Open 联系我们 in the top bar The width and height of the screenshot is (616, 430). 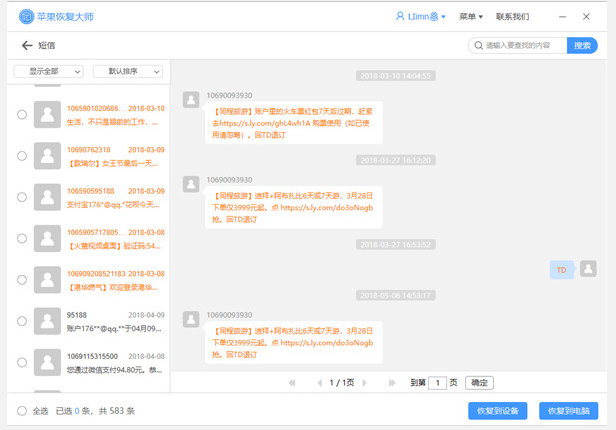click(x=513, y=17)
